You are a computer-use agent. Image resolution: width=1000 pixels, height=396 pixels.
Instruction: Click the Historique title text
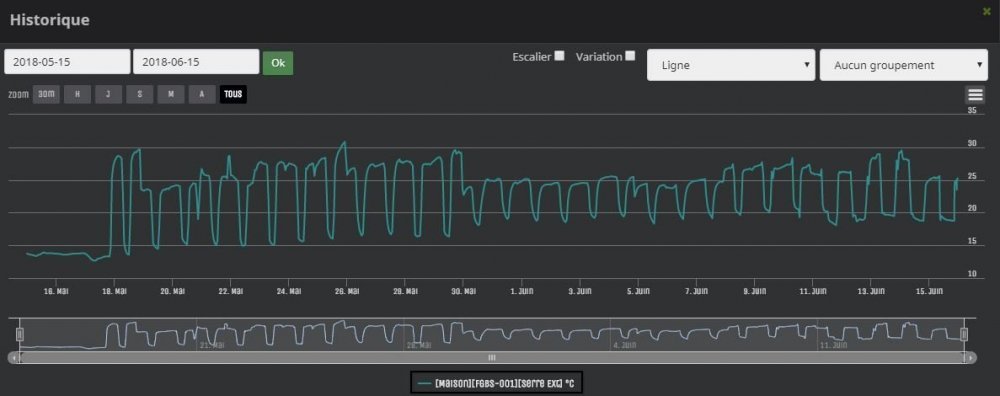pyautogui.click(x=49, y=20)
